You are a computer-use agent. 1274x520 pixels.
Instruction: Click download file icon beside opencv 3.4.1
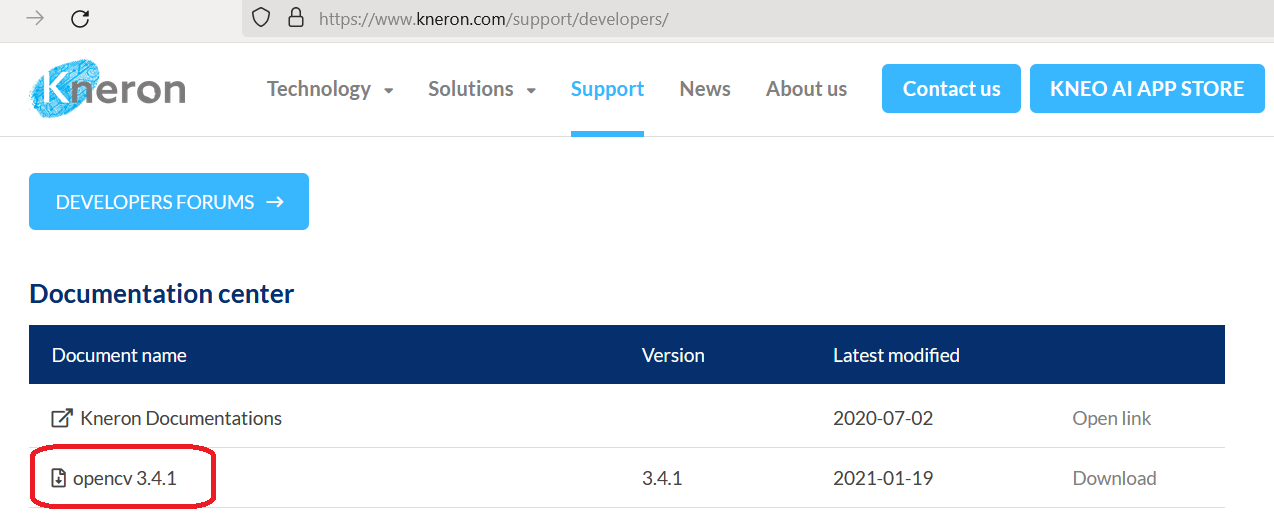(59, 478)
